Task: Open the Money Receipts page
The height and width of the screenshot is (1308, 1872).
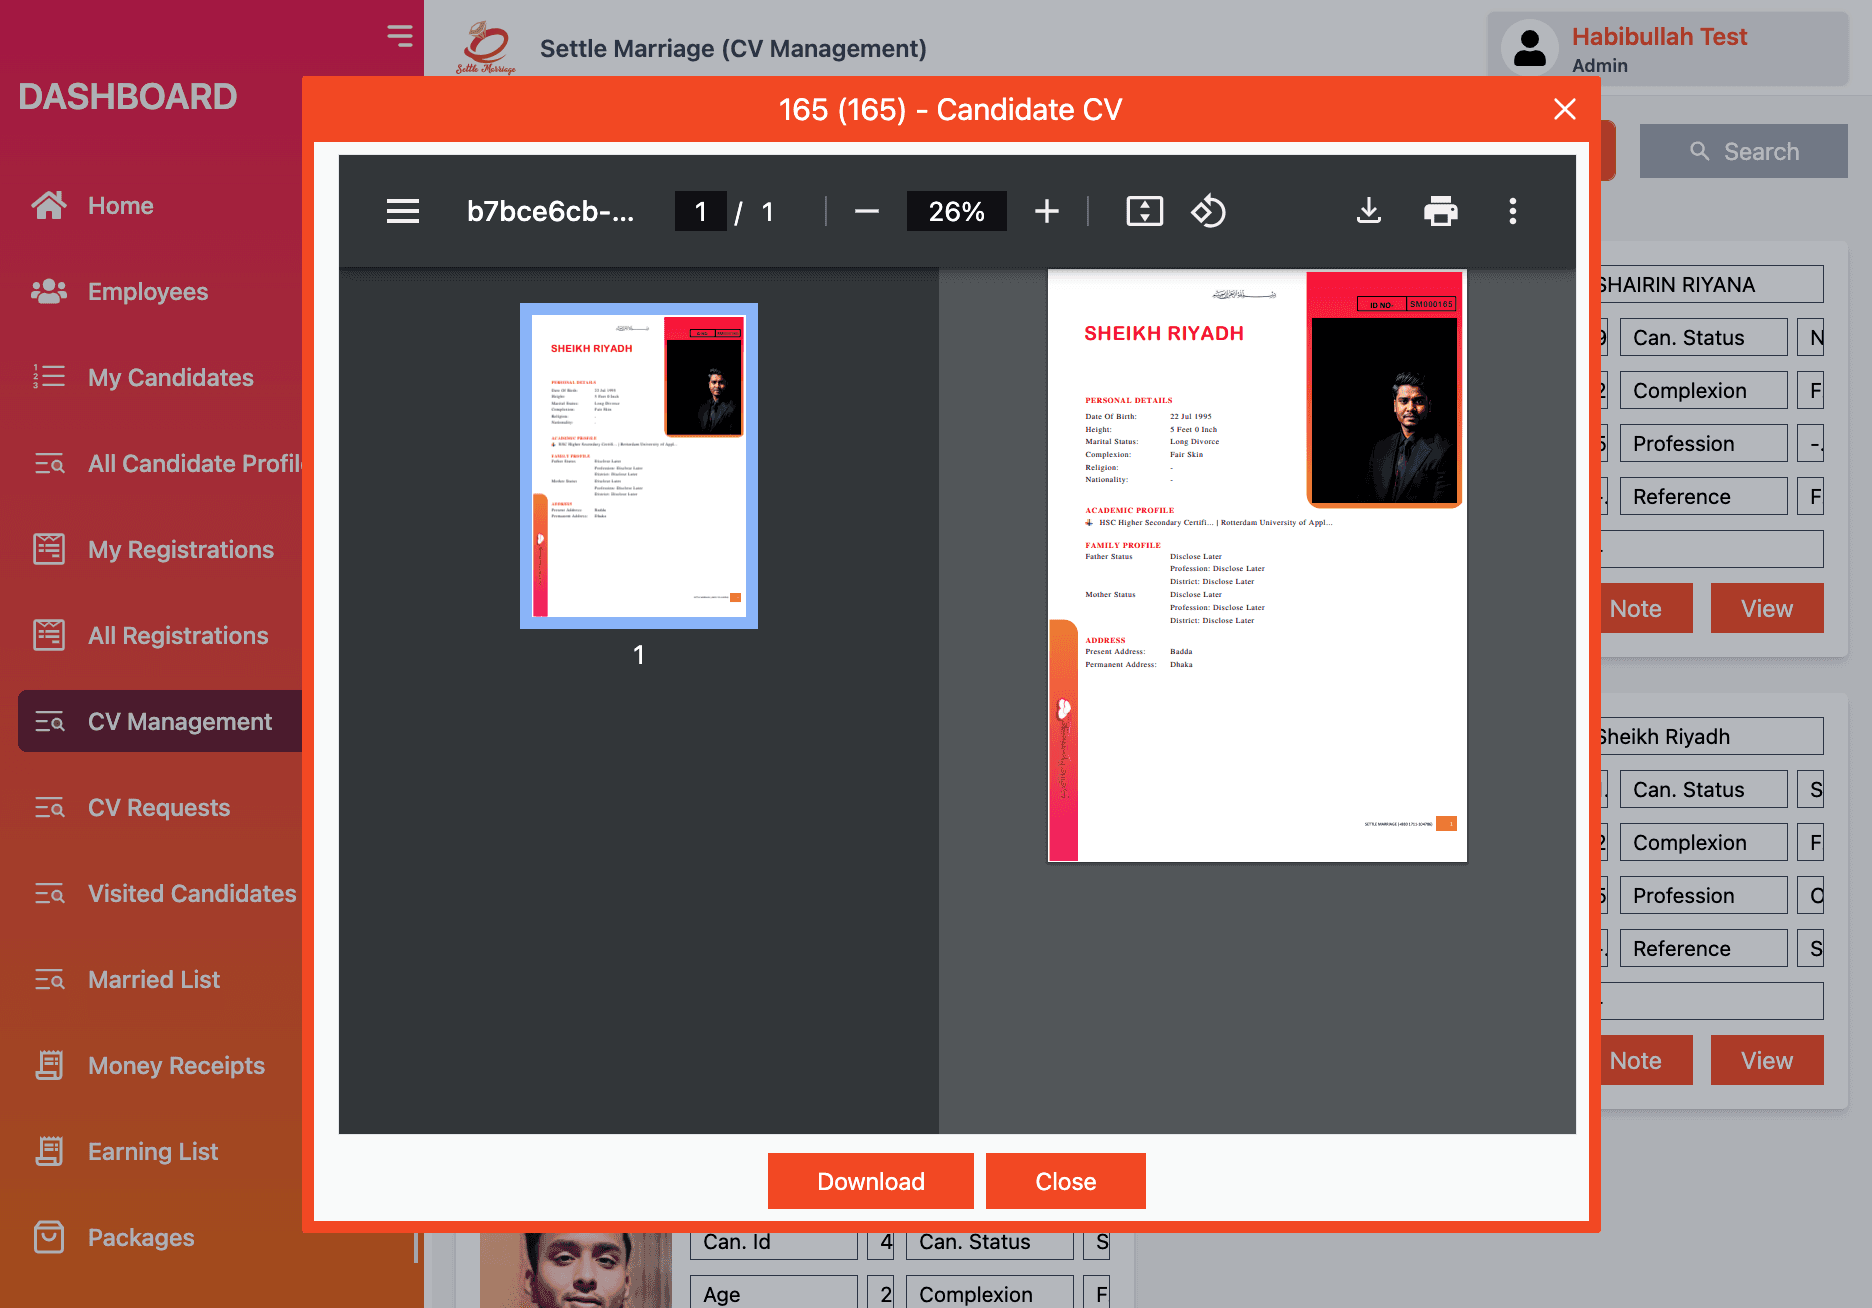Action: [x=176, y=1066]
